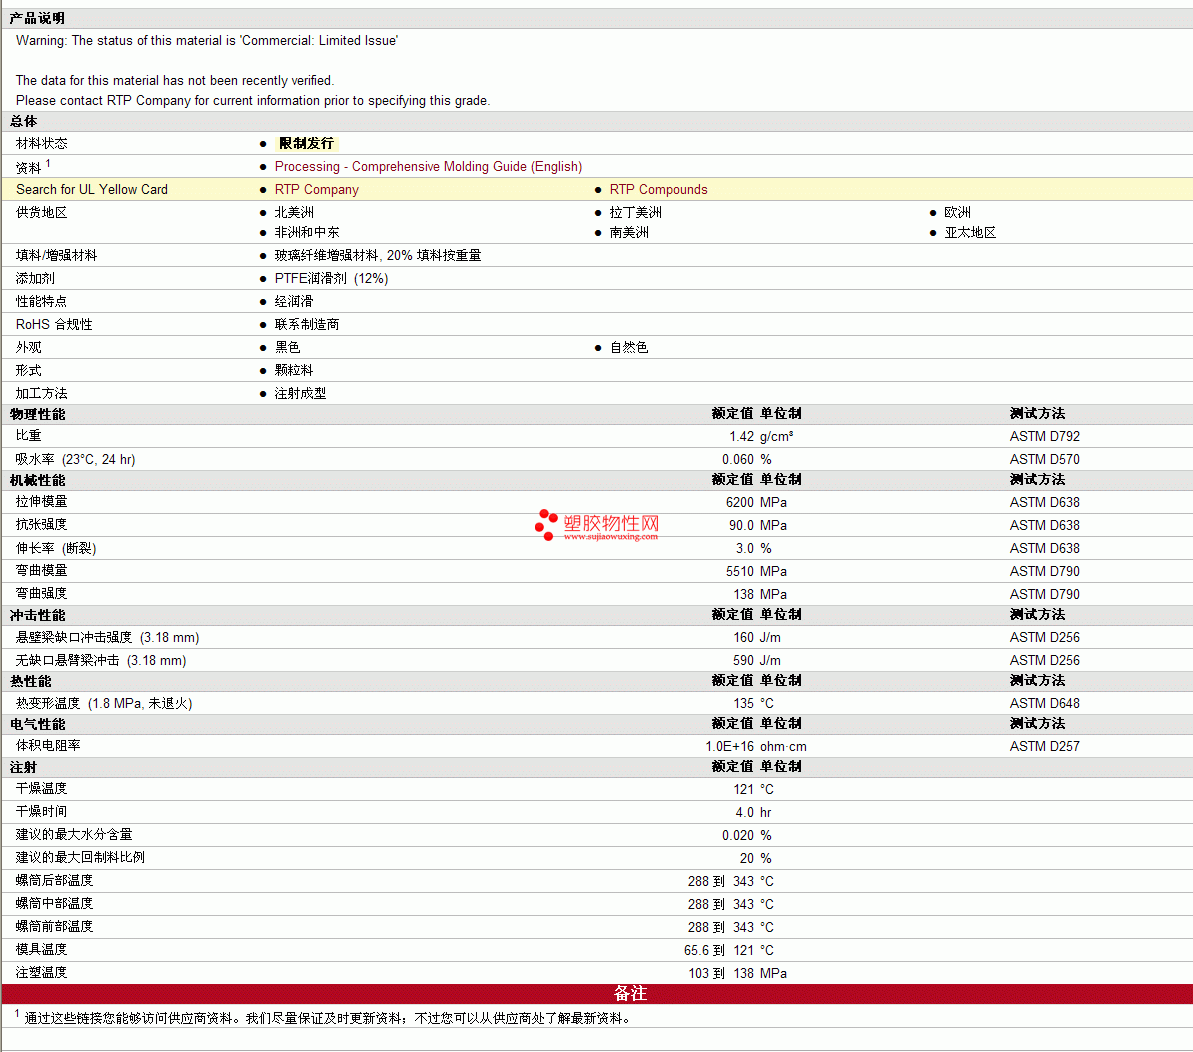The image size is (1193, 1052).
Task: Select the 冲击性能 section header
Action: coord(37,615)
